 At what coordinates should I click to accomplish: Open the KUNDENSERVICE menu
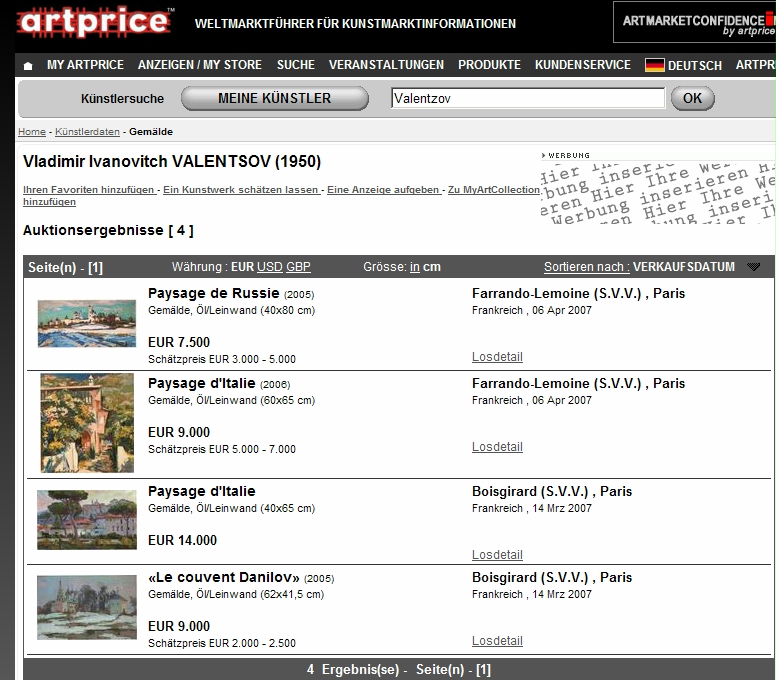tap(582, 65)
